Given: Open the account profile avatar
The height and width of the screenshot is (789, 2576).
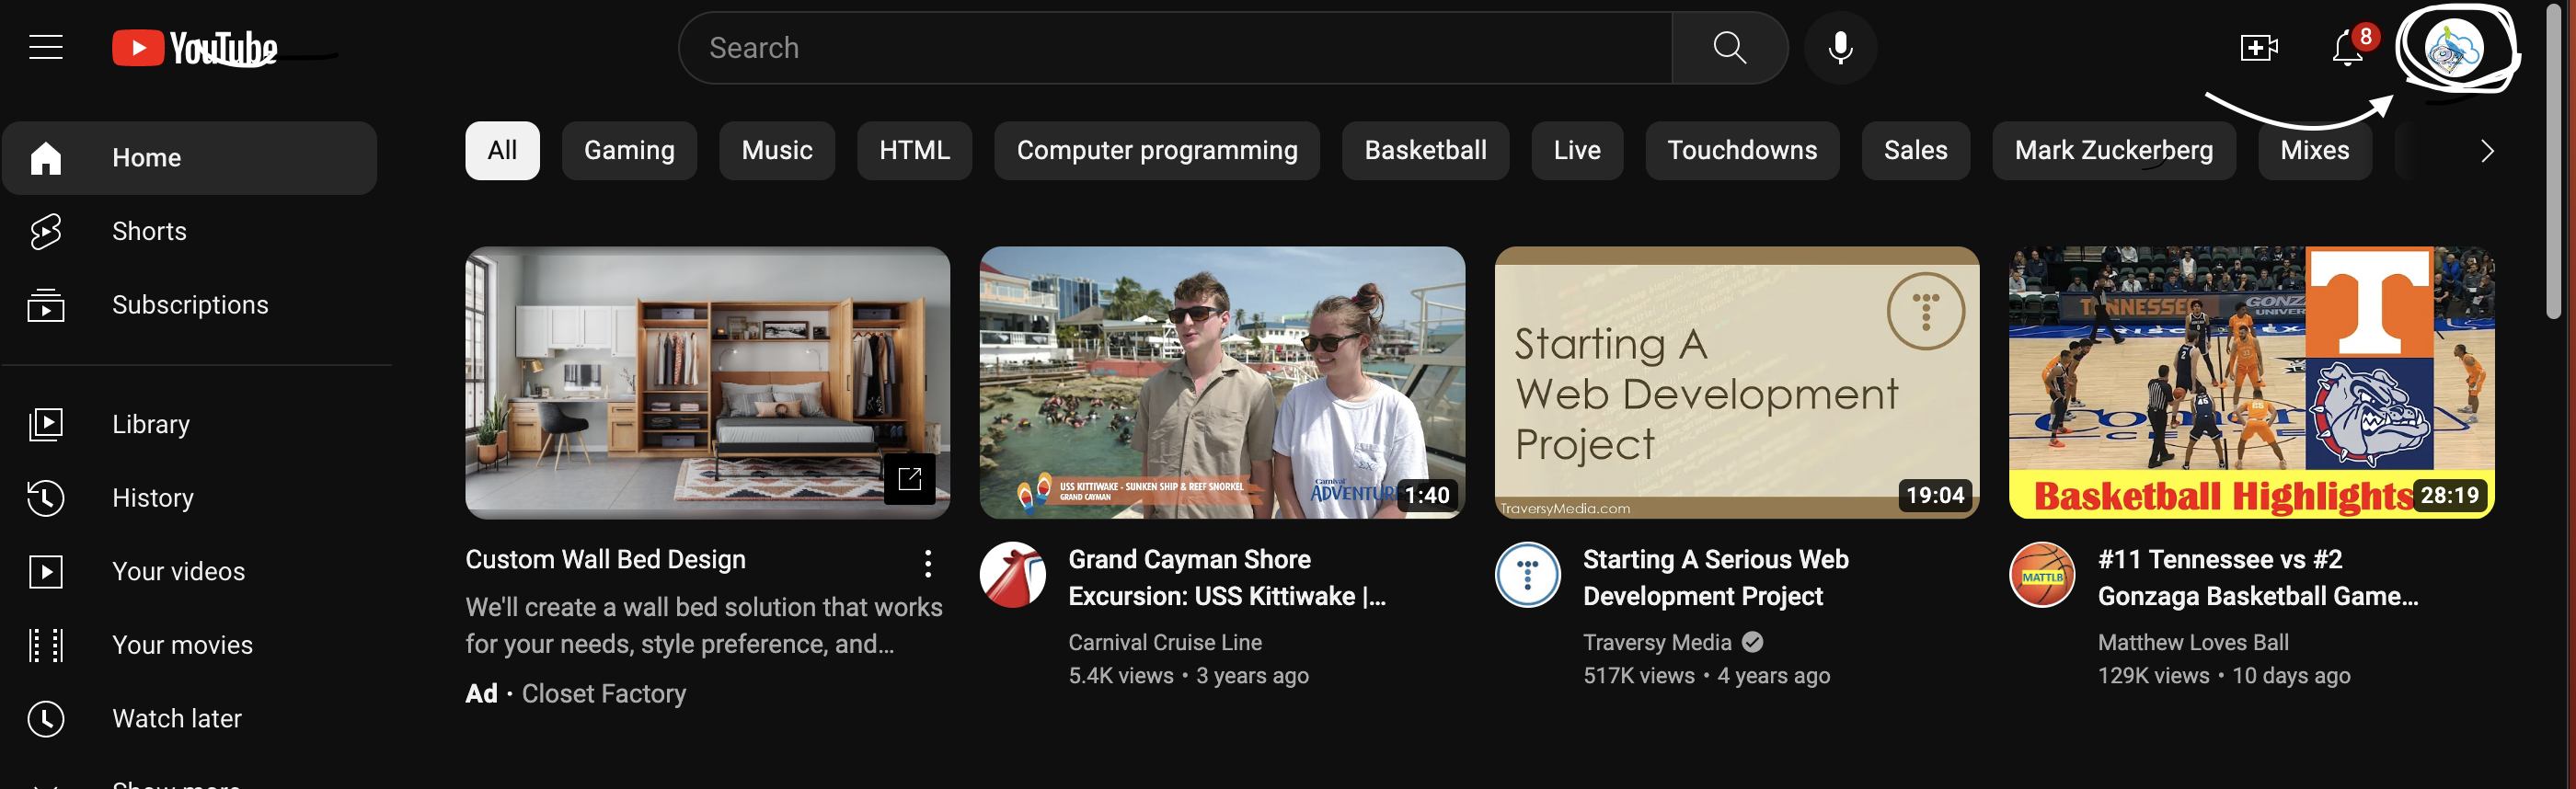Looking at the screenshot, I should (2453, 48).
